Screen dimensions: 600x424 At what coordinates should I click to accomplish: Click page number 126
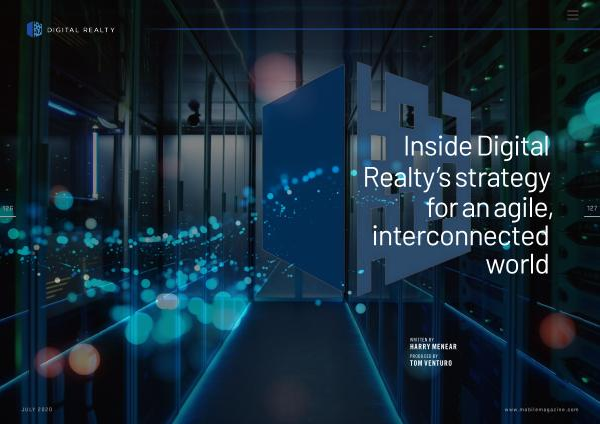point(8,209)
